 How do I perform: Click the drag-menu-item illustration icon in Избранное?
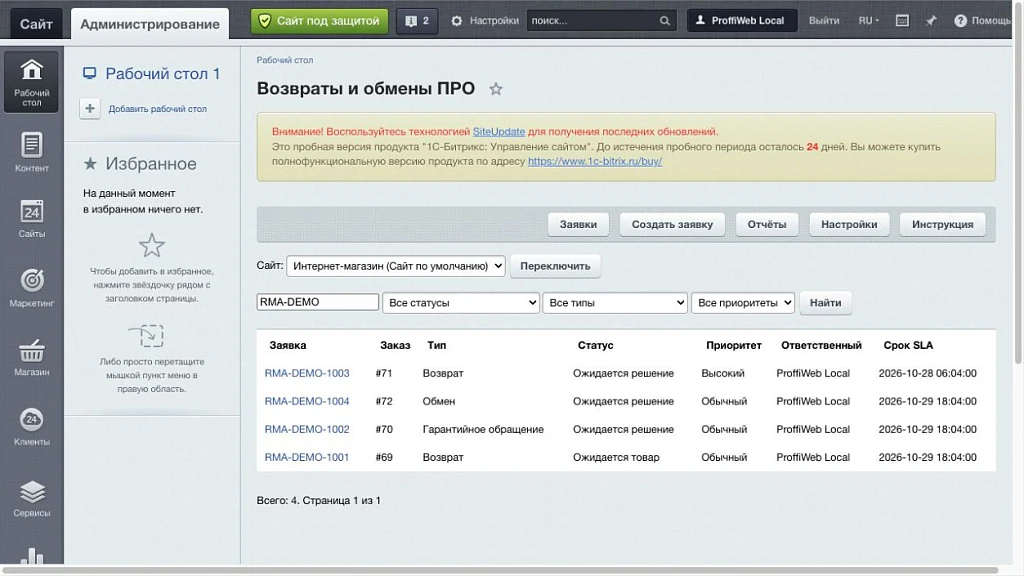[x=146, y=336]
